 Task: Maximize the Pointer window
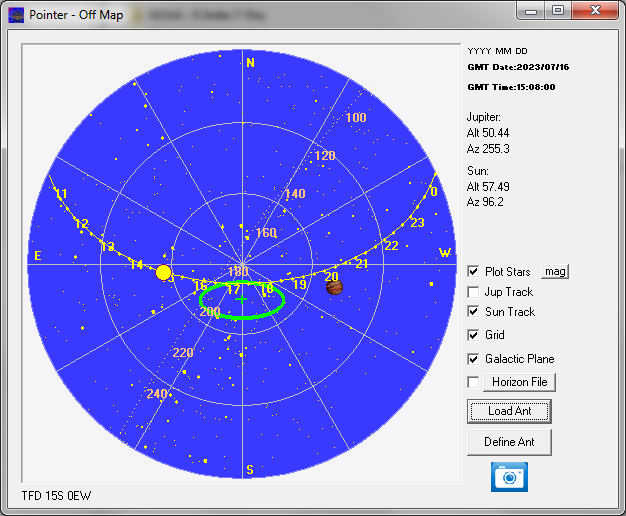[x=558, y=10]
